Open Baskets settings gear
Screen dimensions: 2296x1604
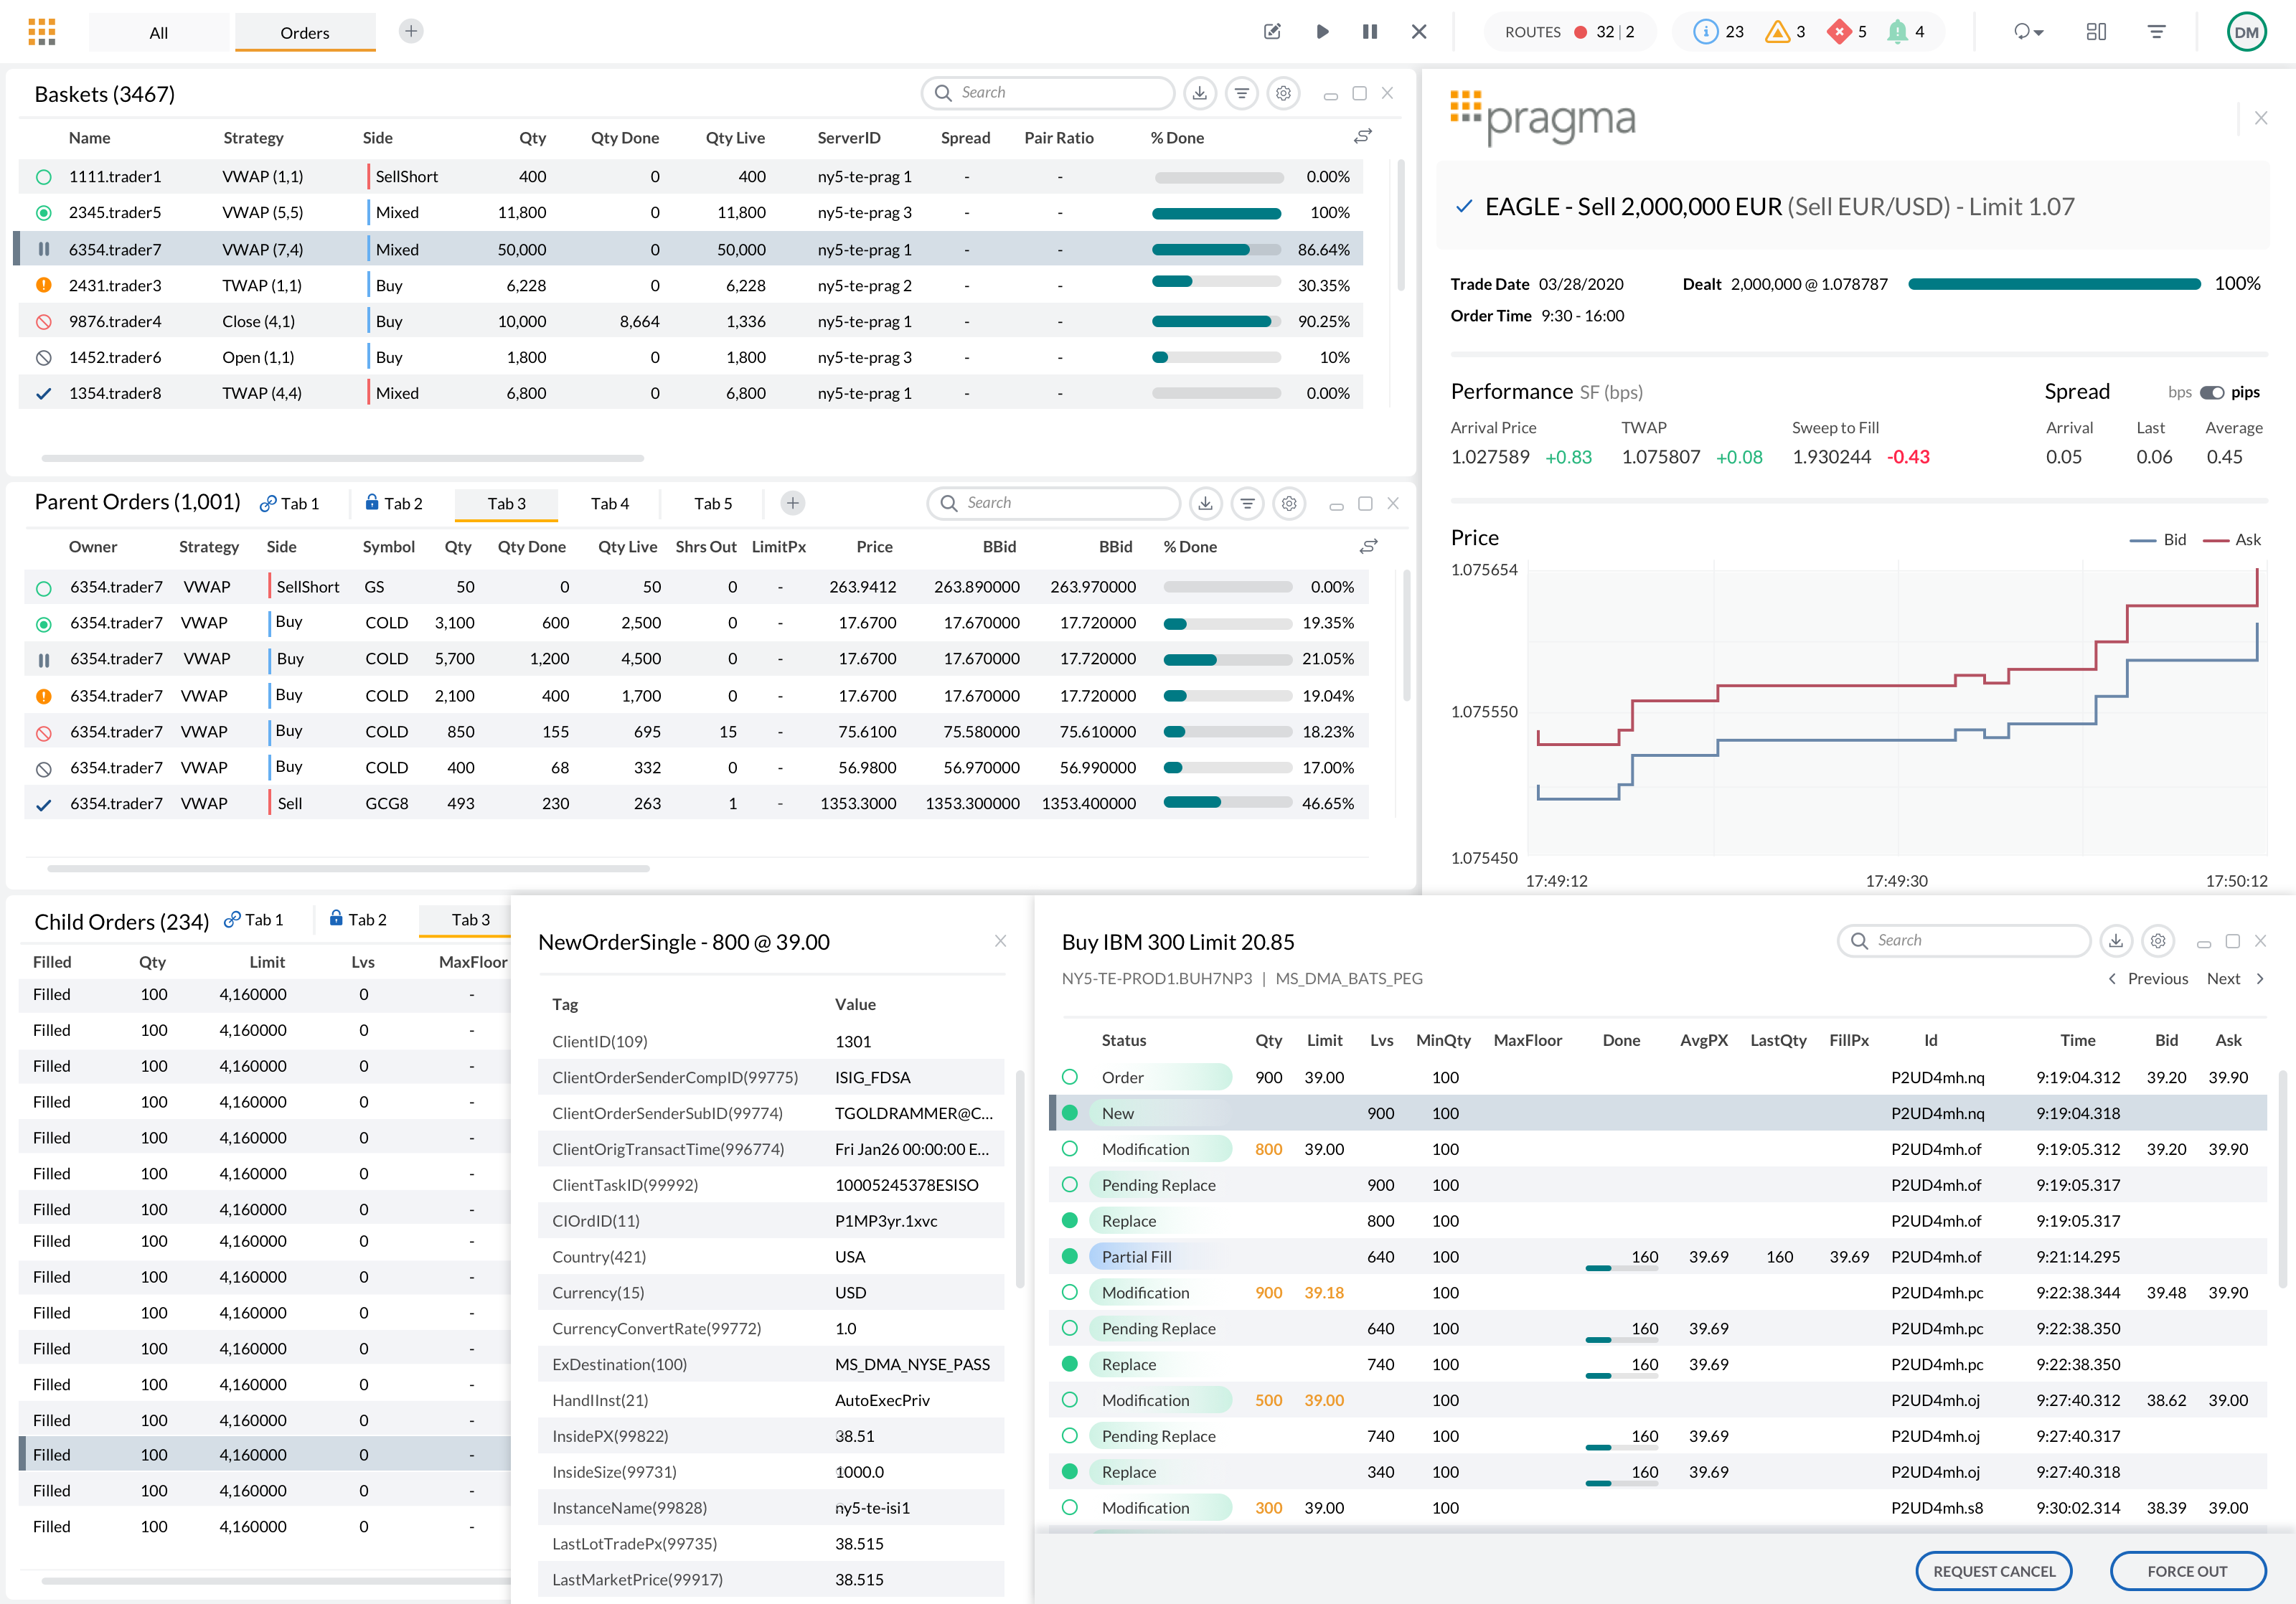[1283, 93]
